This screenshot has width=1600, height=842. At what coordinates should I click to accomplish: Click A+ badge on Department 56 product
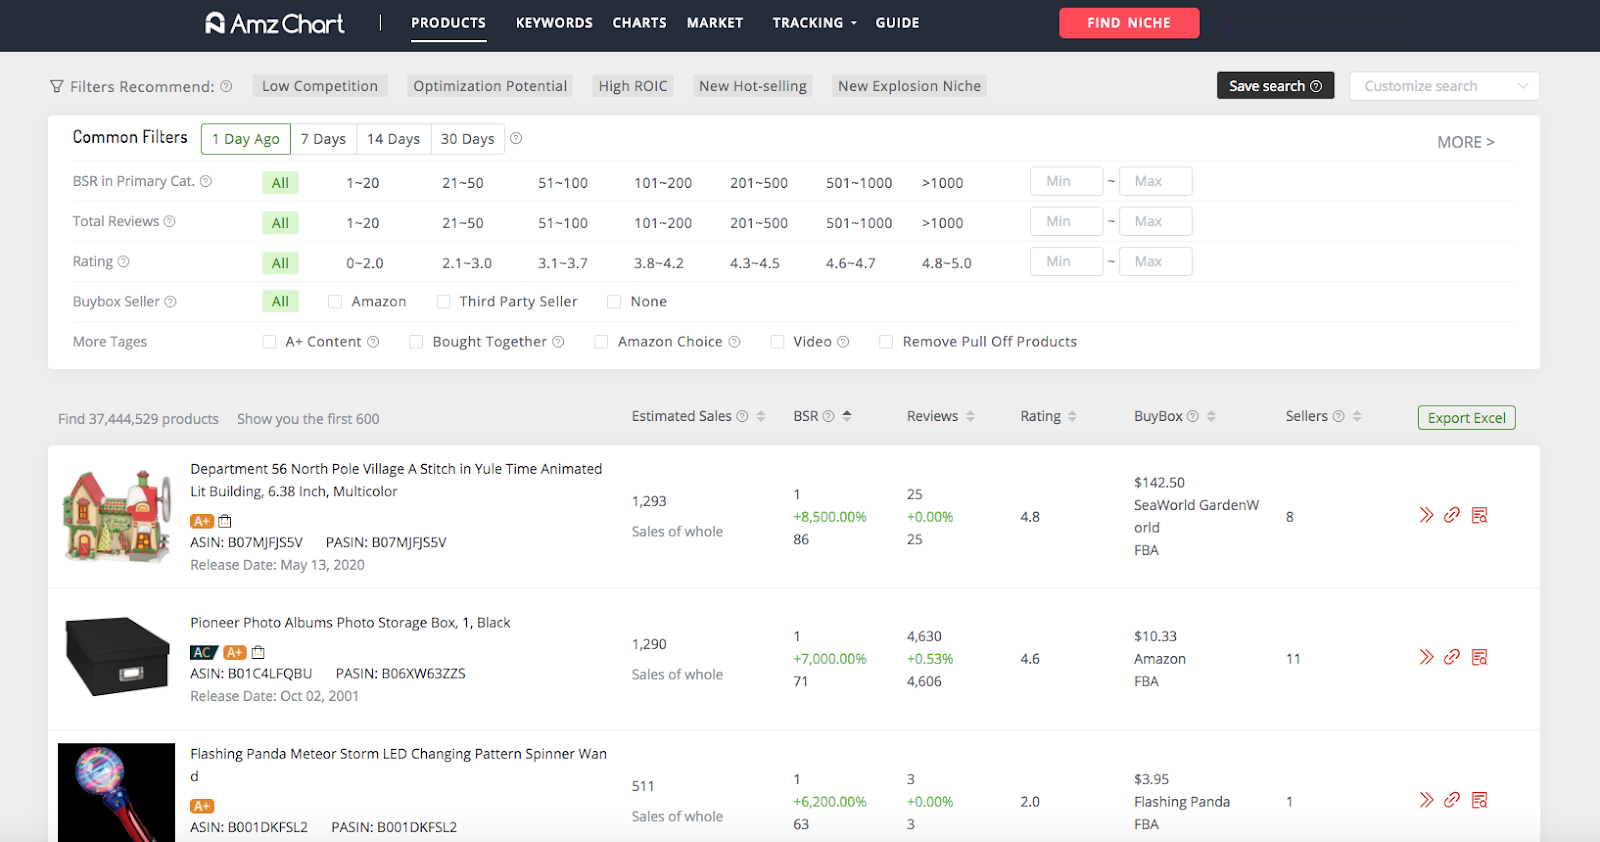tap(202, 521)
